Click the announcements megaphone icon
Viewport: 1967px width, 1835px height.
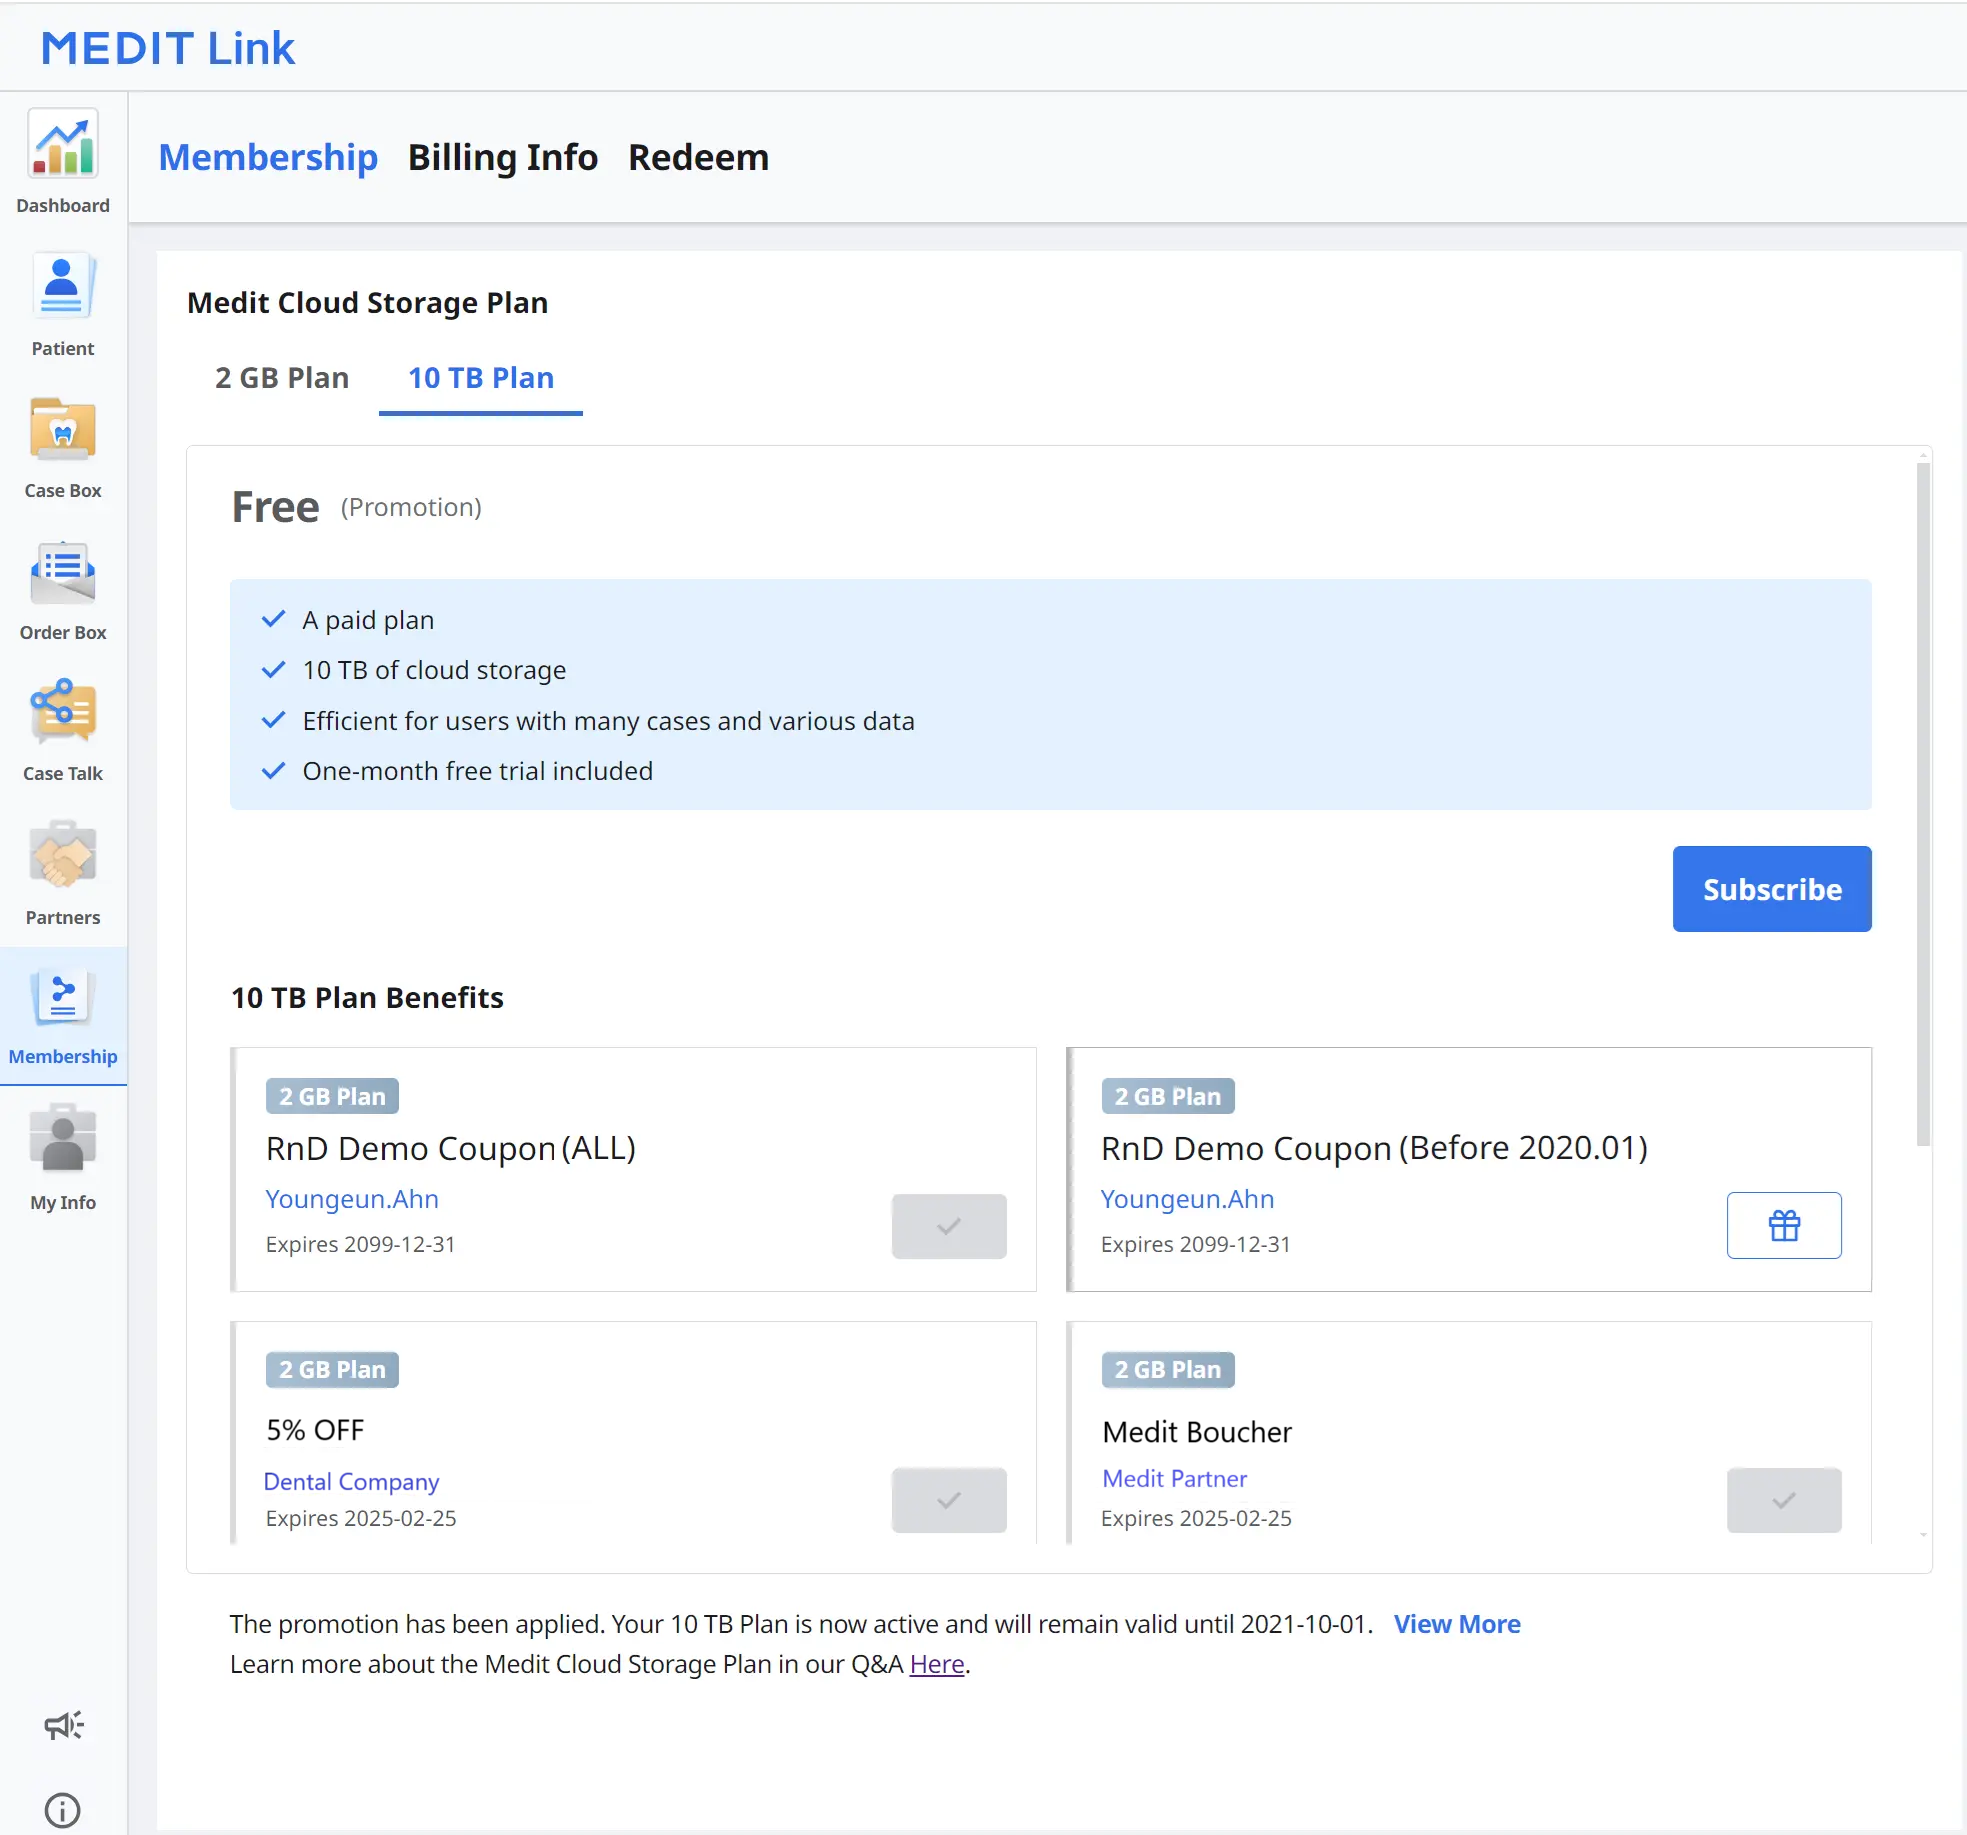(x=63, y=1725)
